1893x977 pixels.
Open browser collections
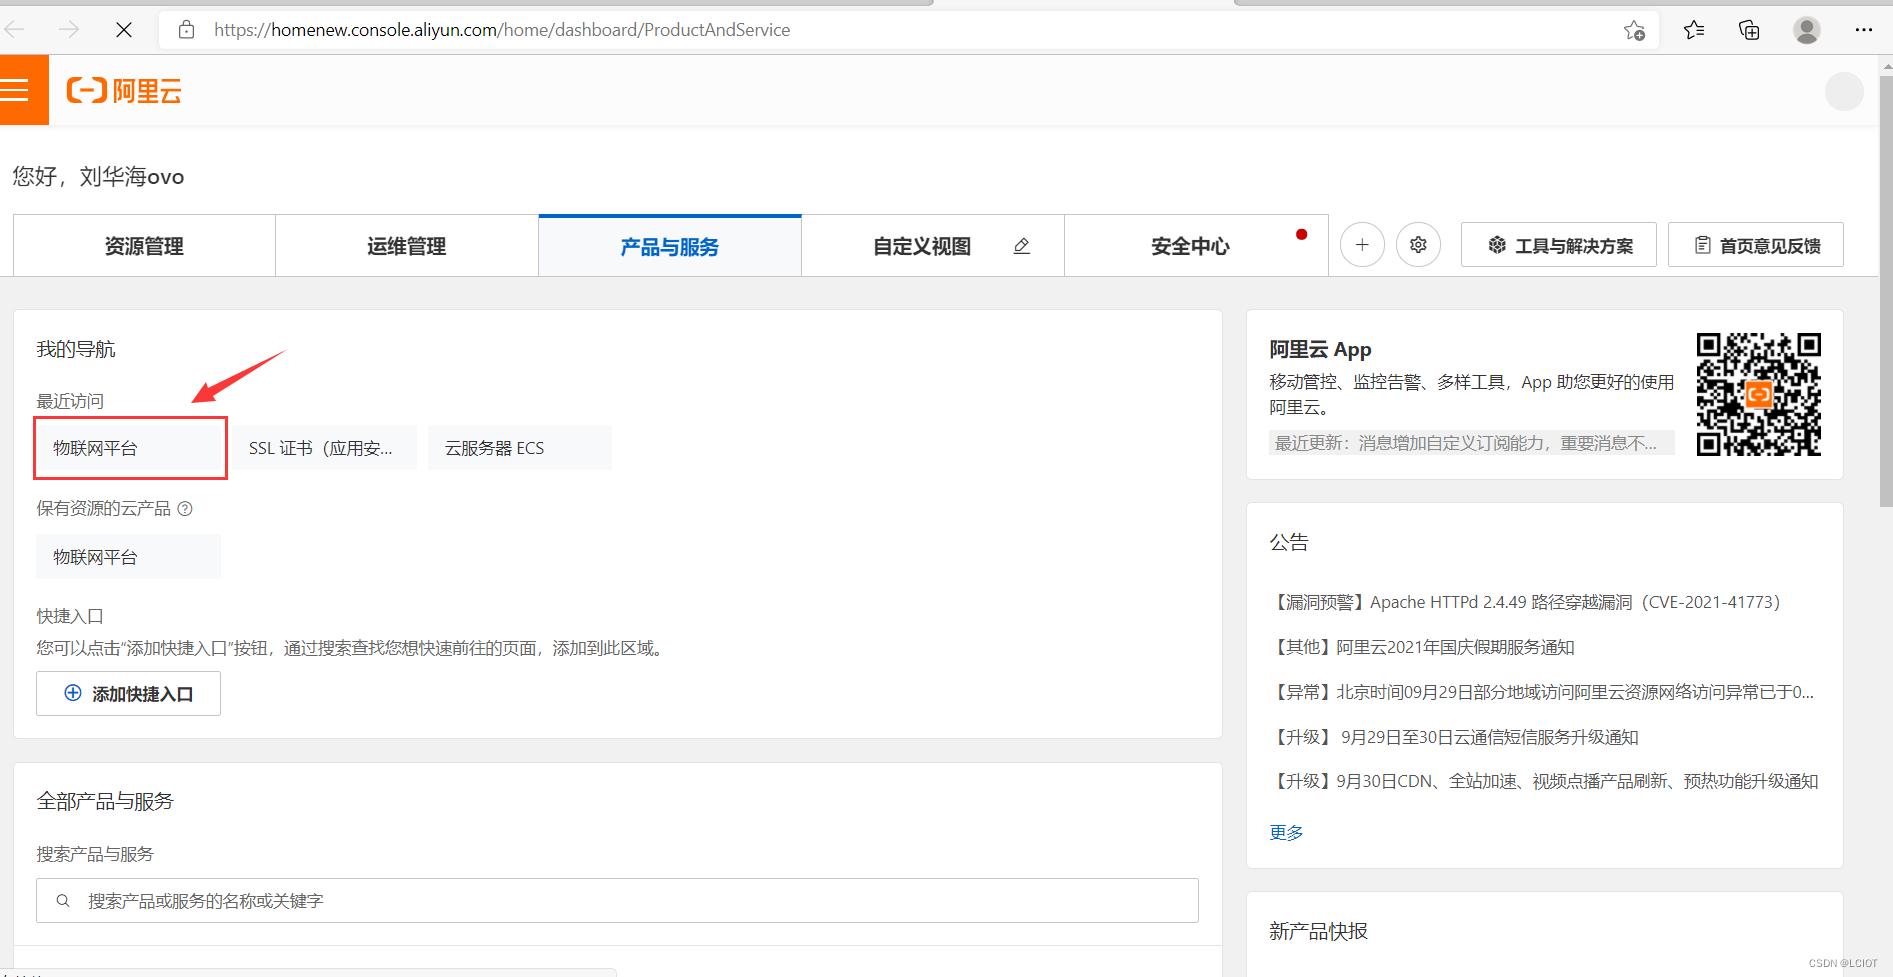pyautogui.click(x=1749, y=30)
